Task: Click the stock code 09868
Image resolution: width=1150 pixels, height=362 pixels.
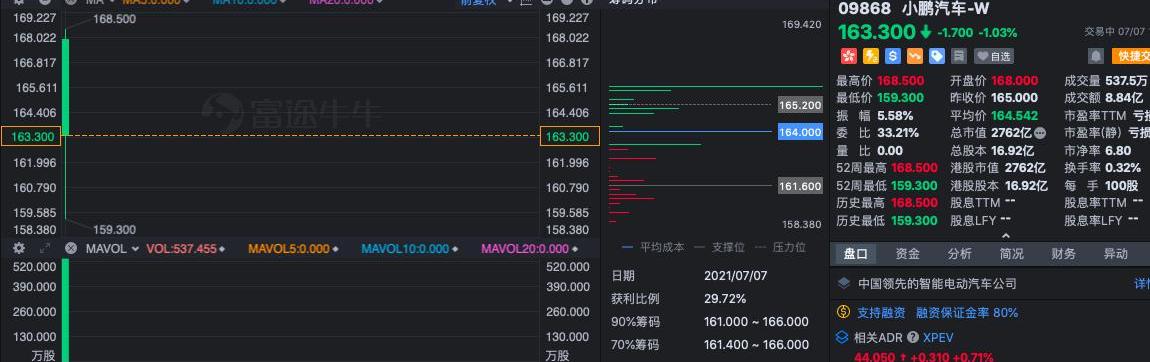Action: (x=864, y=10)
